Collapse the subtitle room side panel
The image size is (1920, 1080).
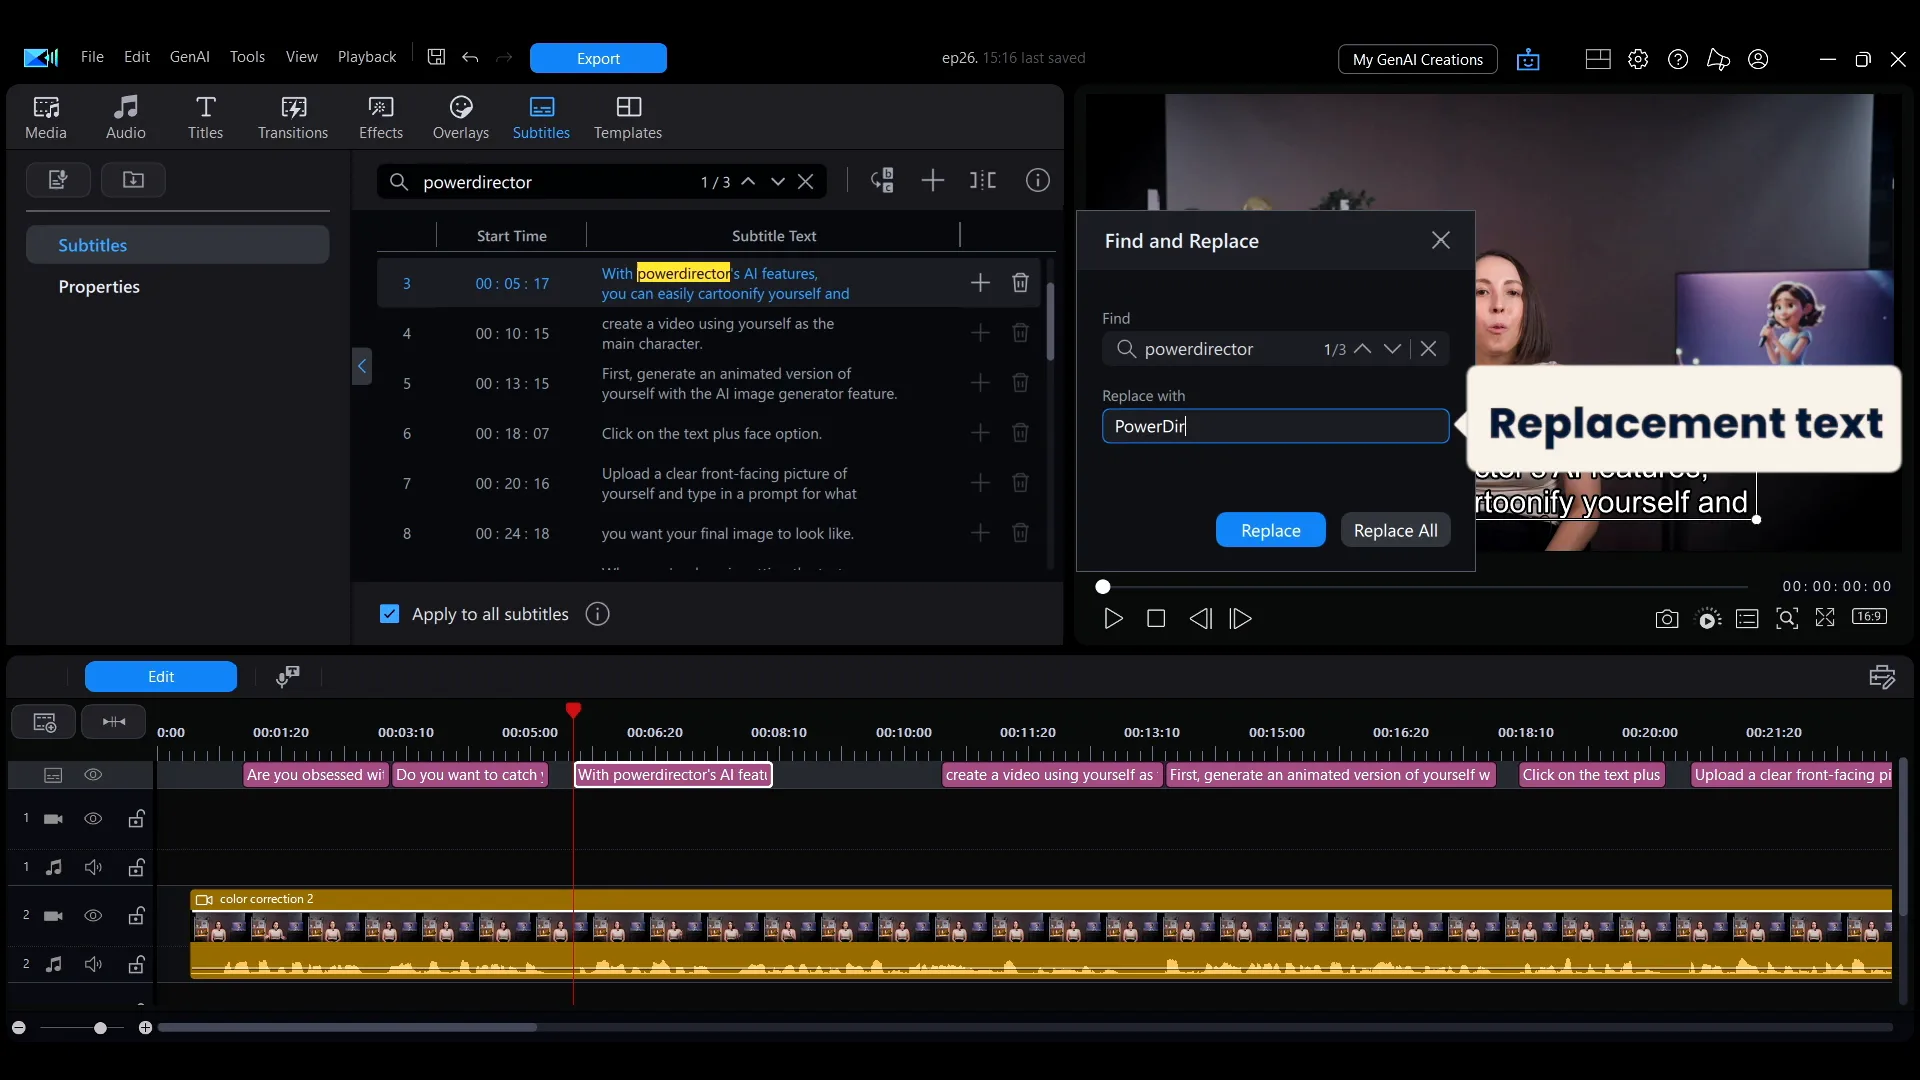pos(362,366)
